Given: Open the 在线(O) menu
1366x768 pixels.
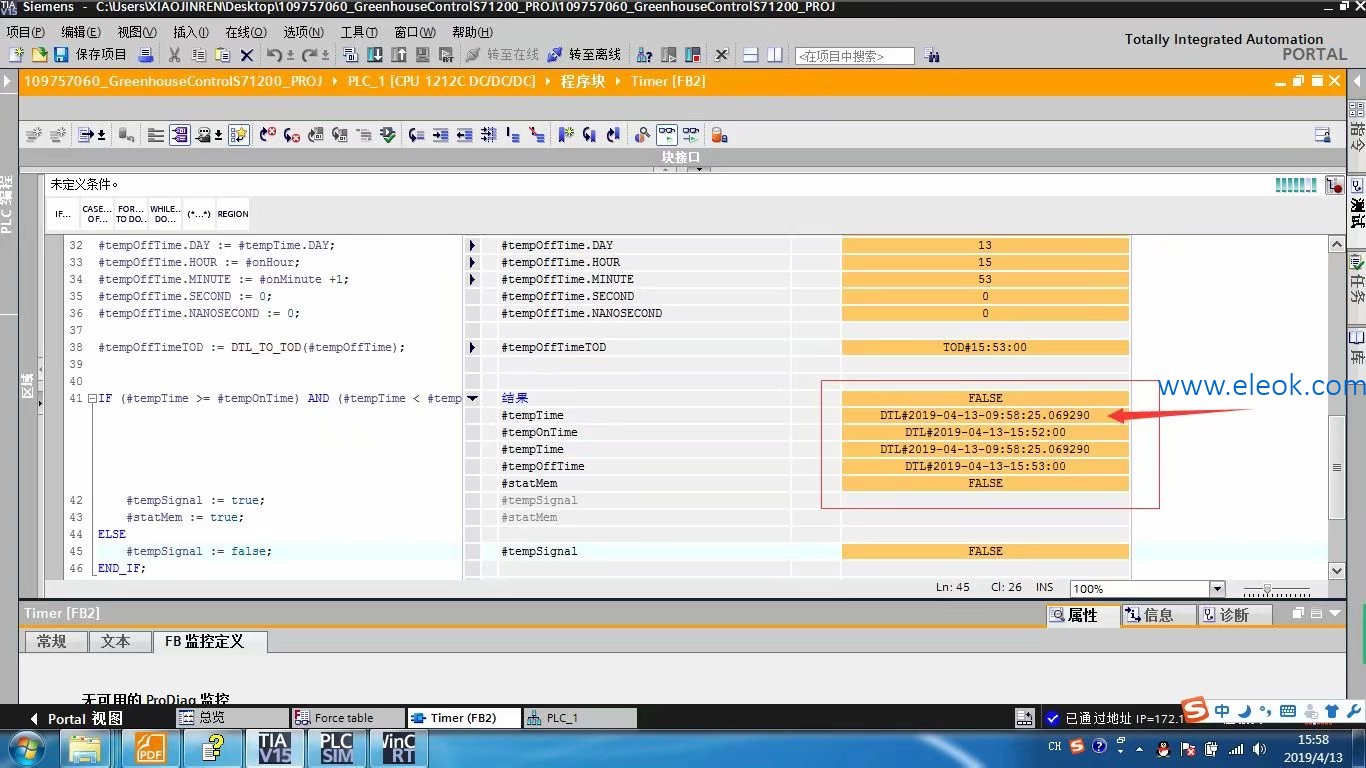Looking at the screenshot, I should tap(246, 32).
